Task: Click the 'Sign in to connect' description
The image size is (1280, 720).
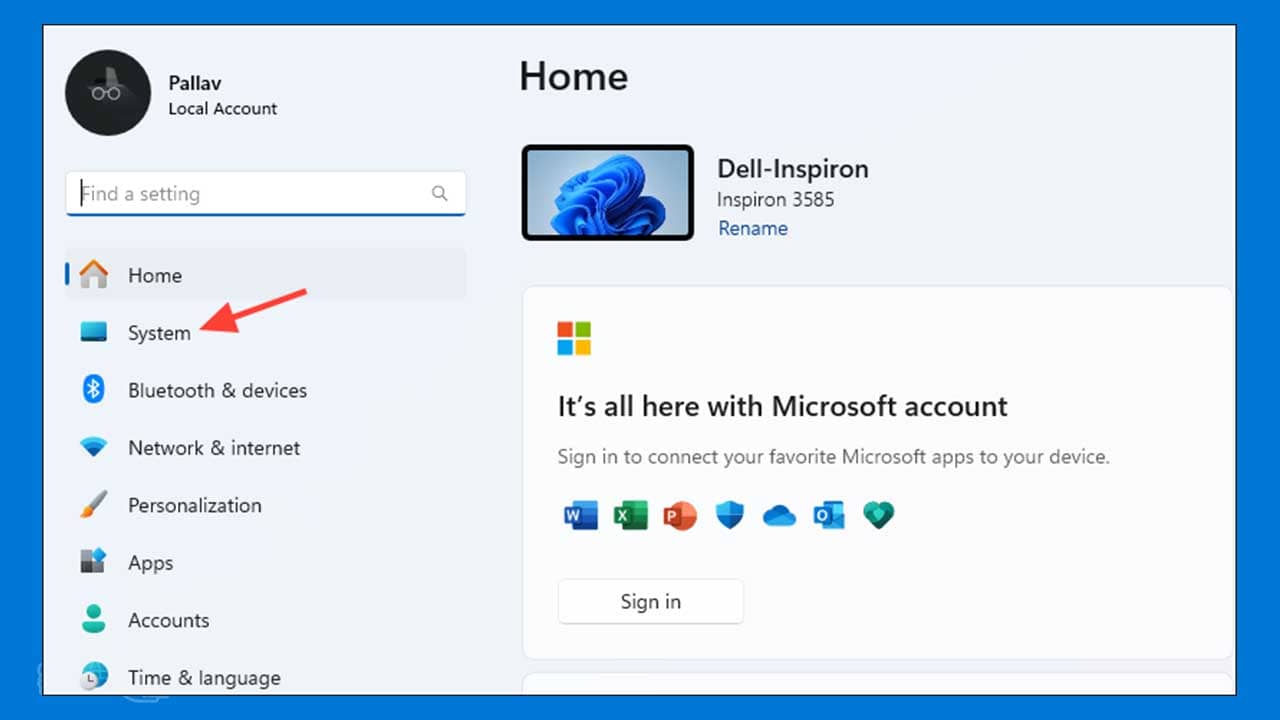Action: (834, 457)
